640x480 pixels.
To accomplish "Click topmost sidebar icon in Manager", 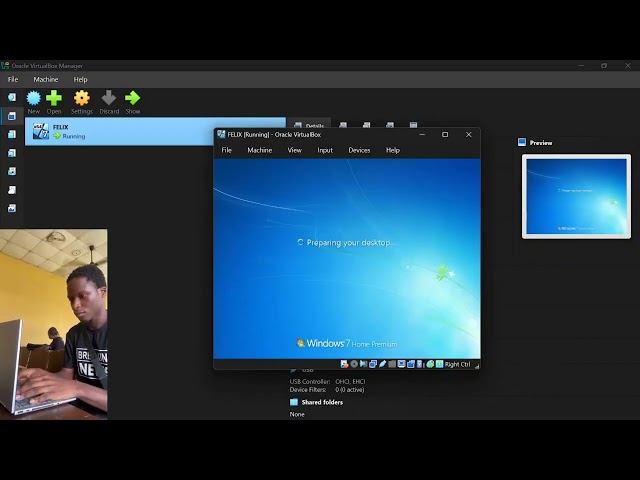I will coord(12,97).
